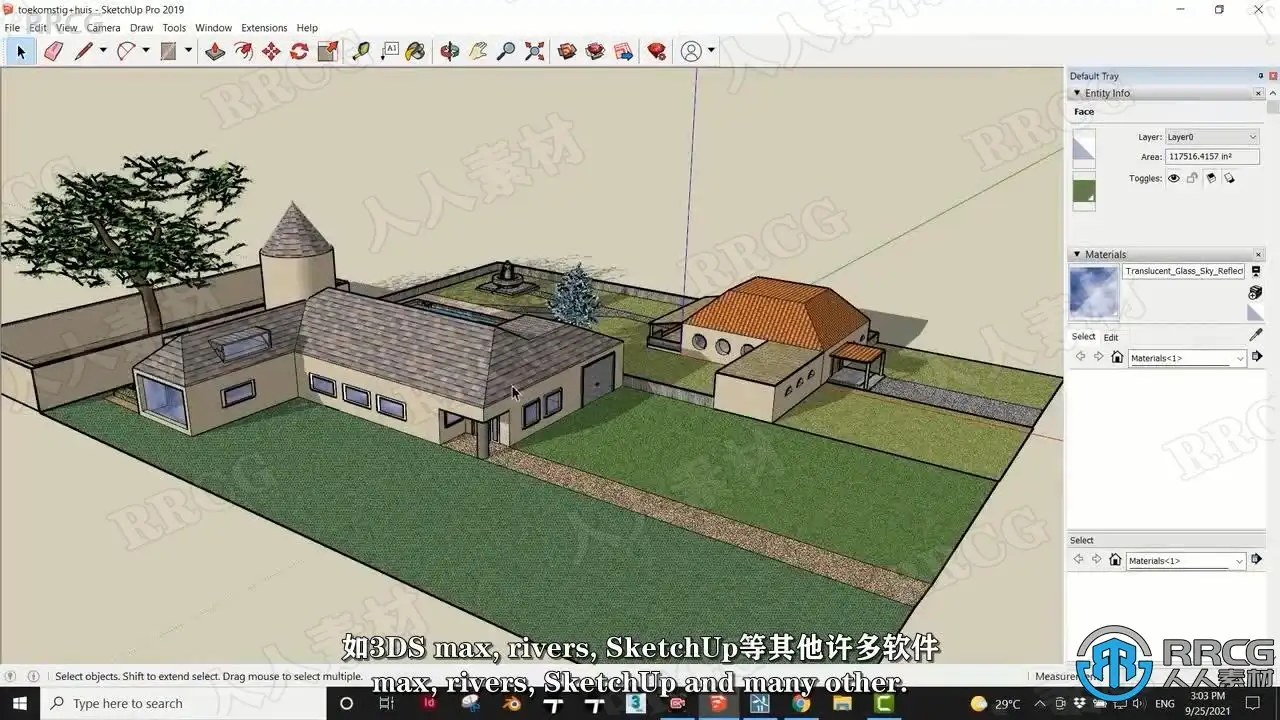The width and height of the screenshot is (1280, 720).
Task: Pick the Sample Paint eyedropper
Action: [1256, 334]
